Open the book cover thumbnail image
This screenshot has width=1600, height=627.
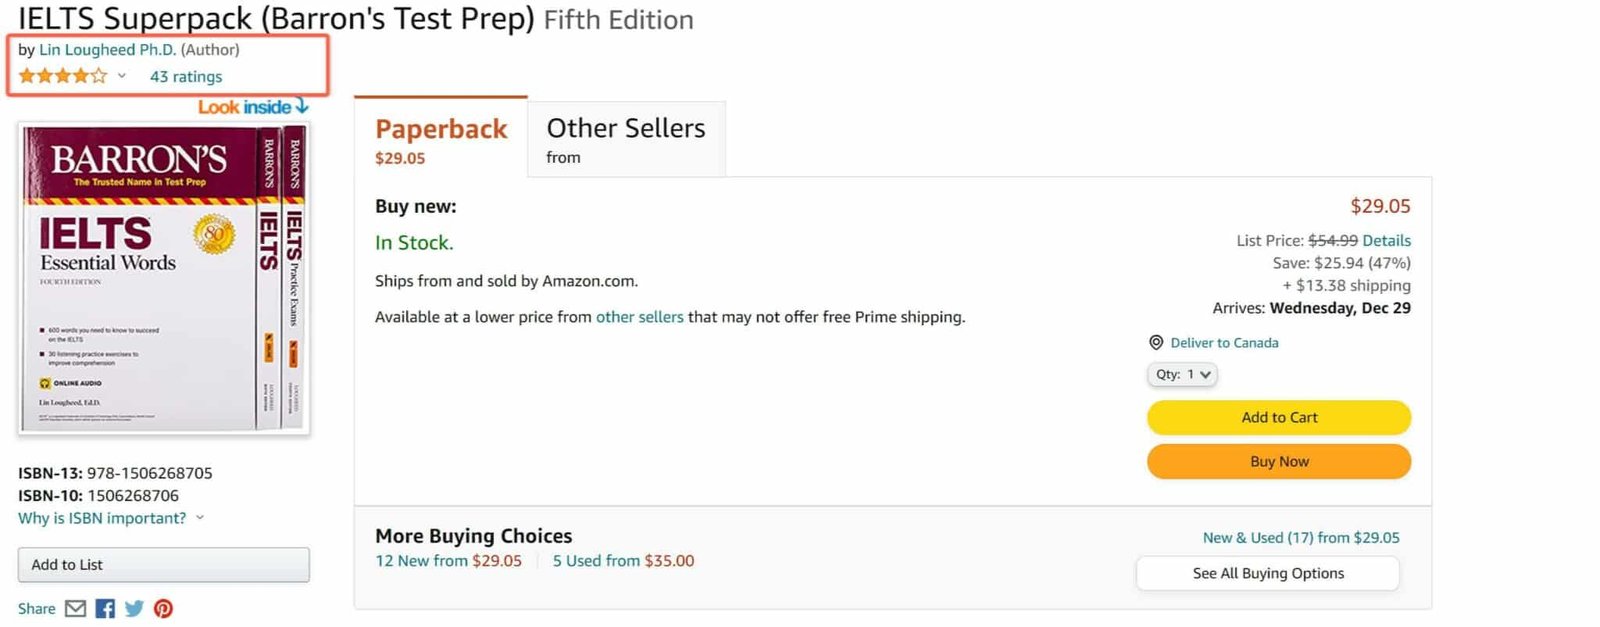163,278
